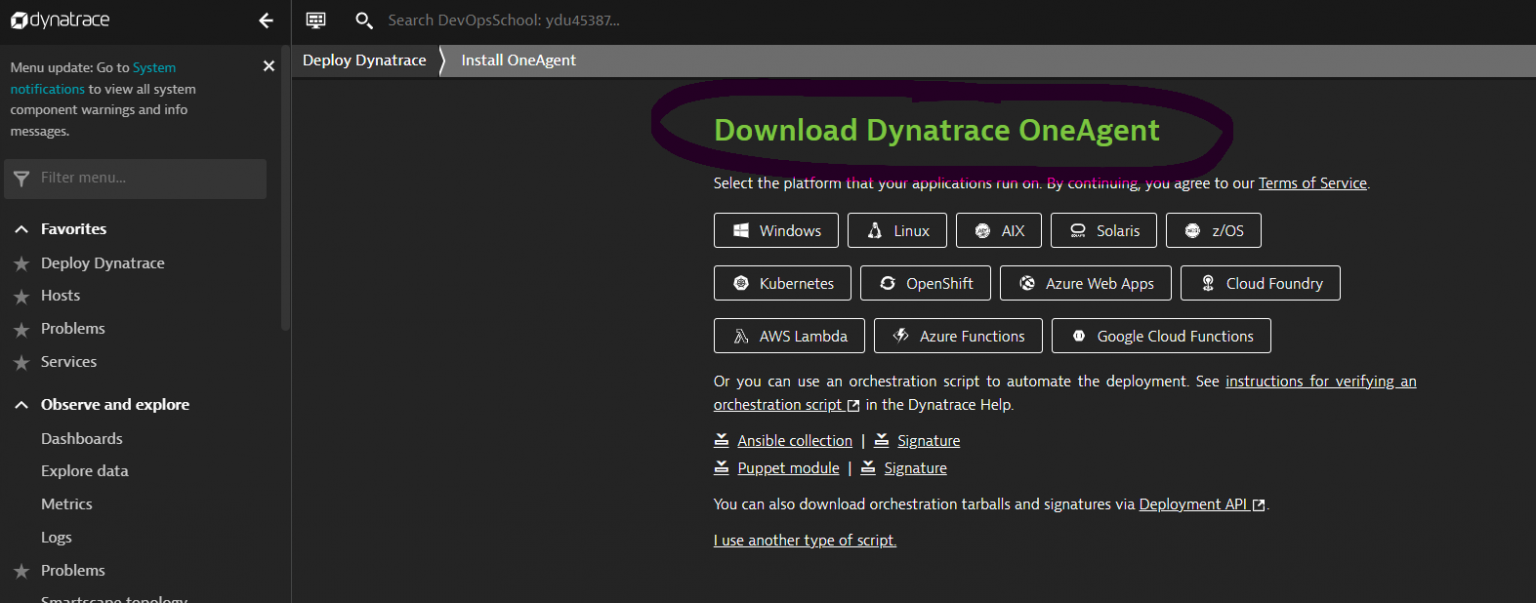Toggle the star beside Services
The height and width of the screenshot is (603, 1536).
coord(21,362)
